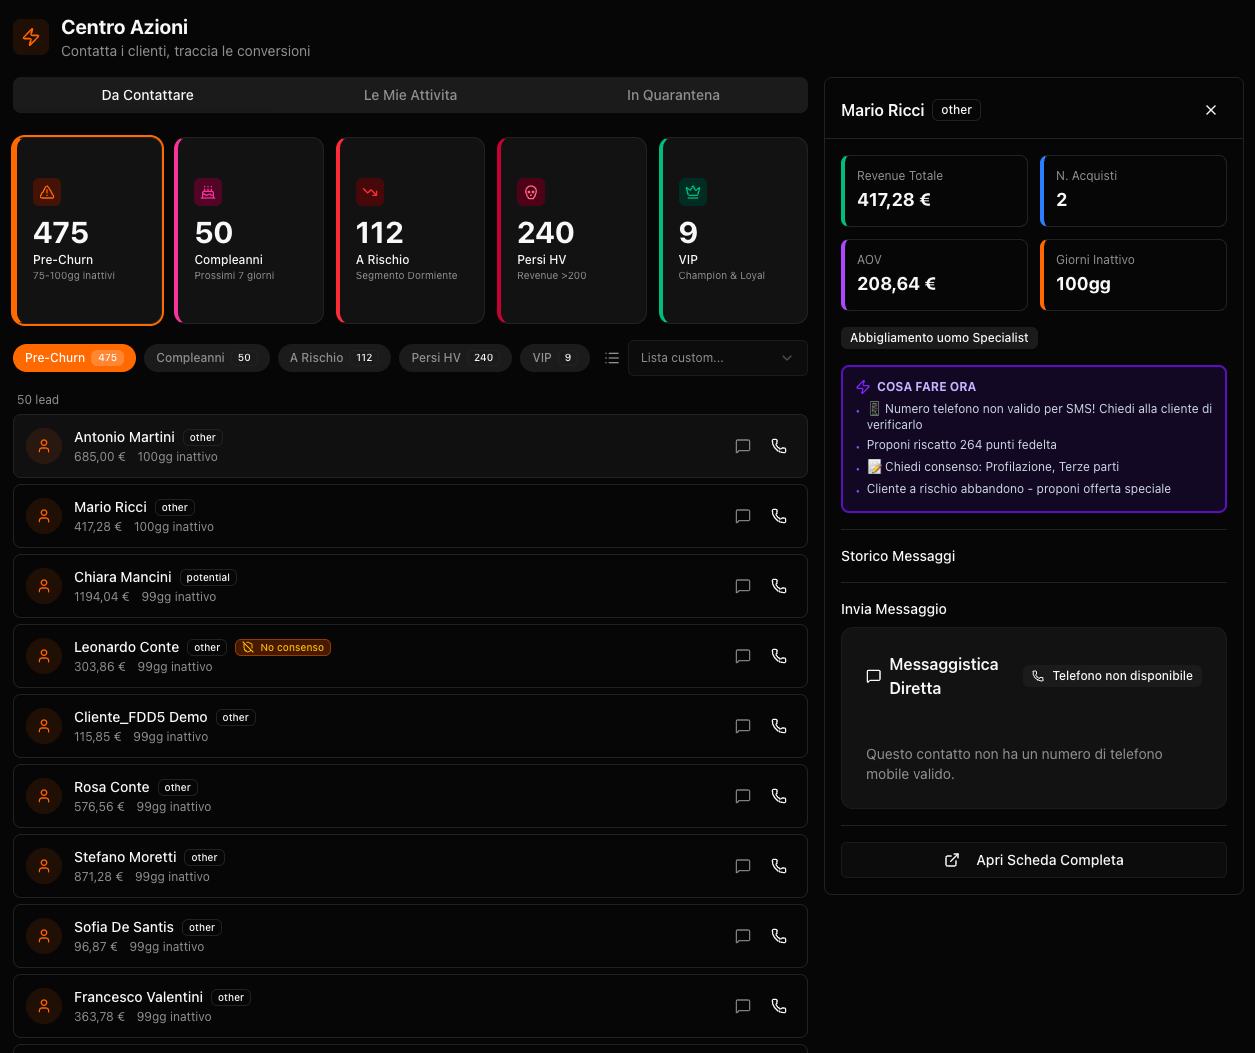Click the call icon for Stefano Moretti

coord(779,866)
